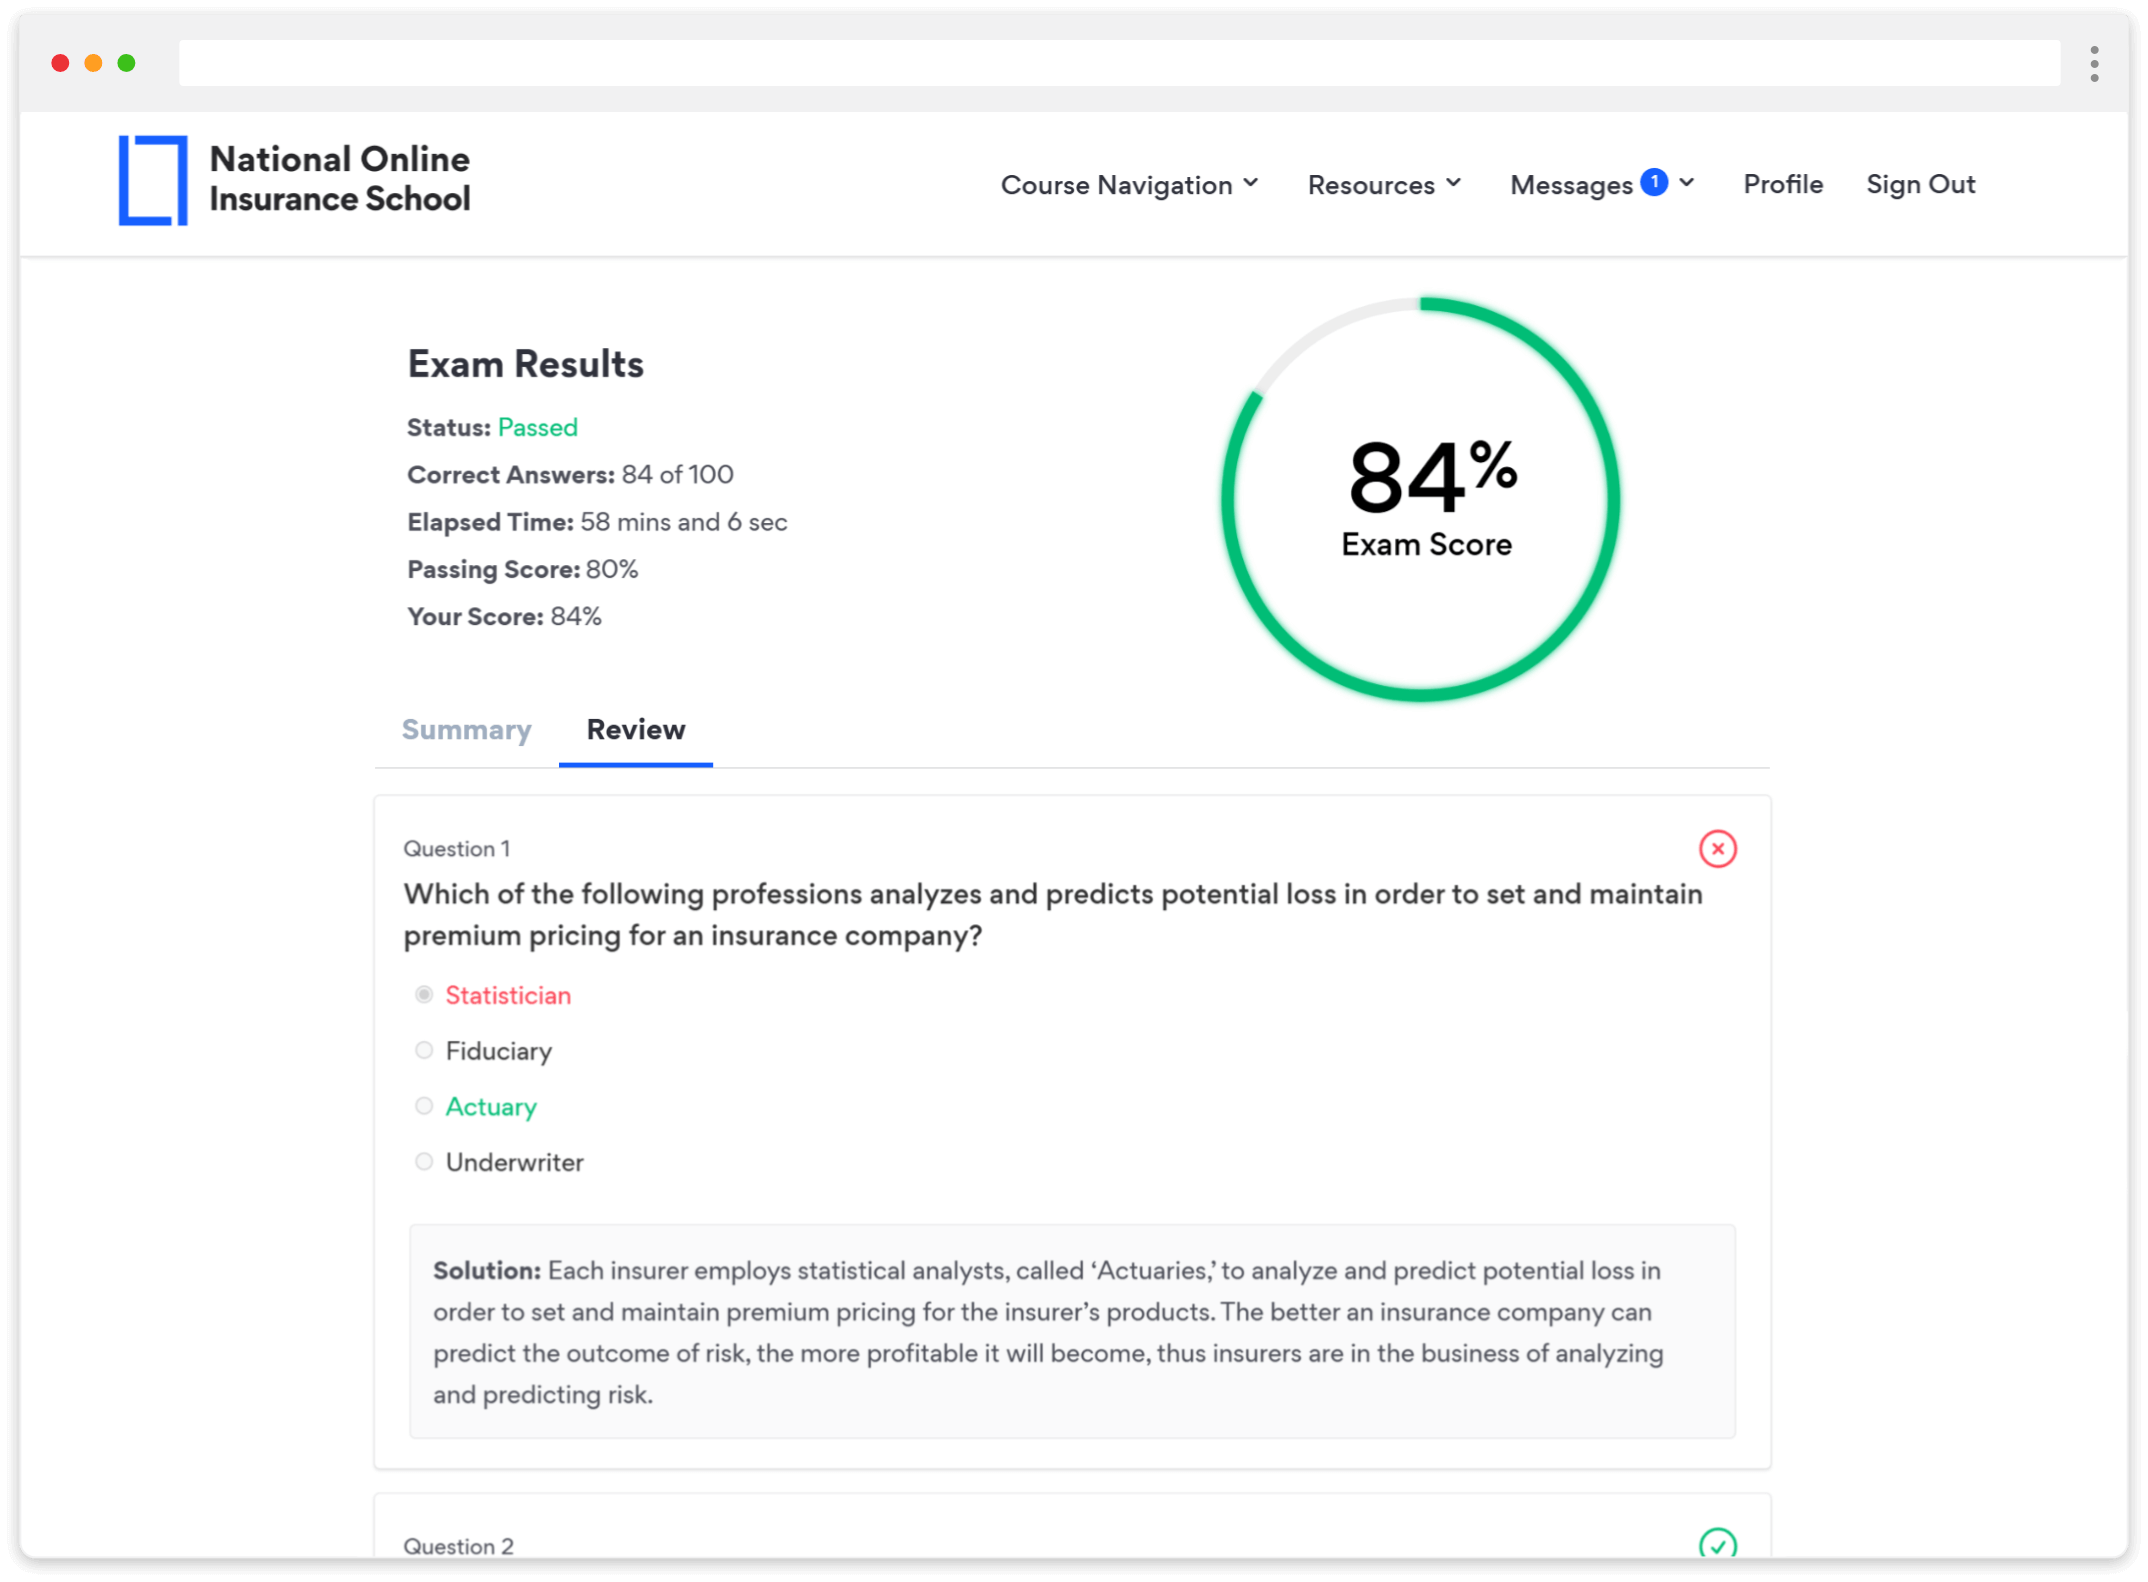Image resolution: width=2148 pixels, height=1582 pixels.
Task: Click the yellow minimize window dot
Action: coord(93,63)
